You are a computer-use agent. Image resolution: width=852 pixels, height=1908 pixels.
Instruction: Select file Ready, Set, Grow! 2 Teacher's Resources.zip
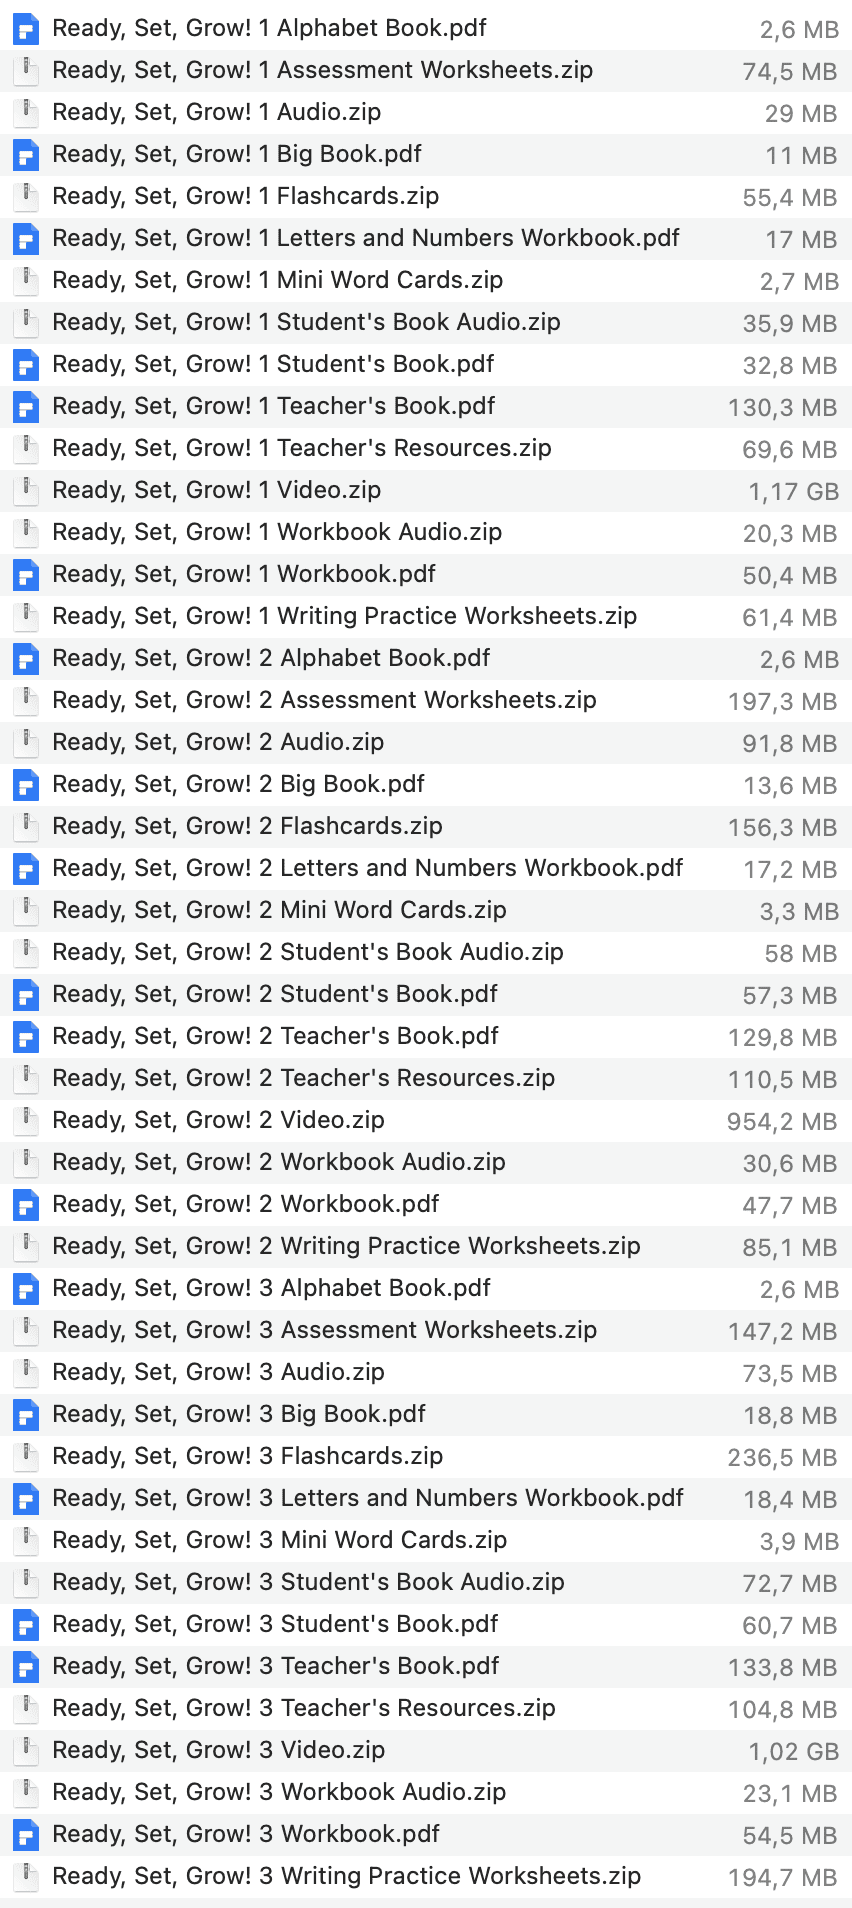(426, 1078)
